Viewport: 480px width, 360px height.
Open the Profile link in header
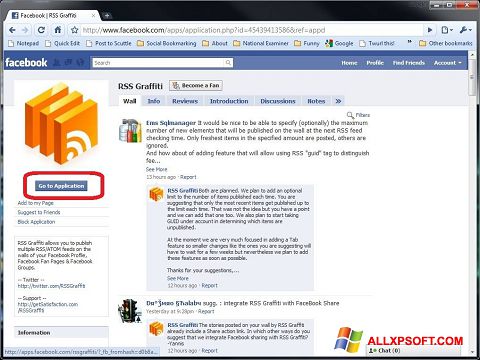tap(375, 63)
